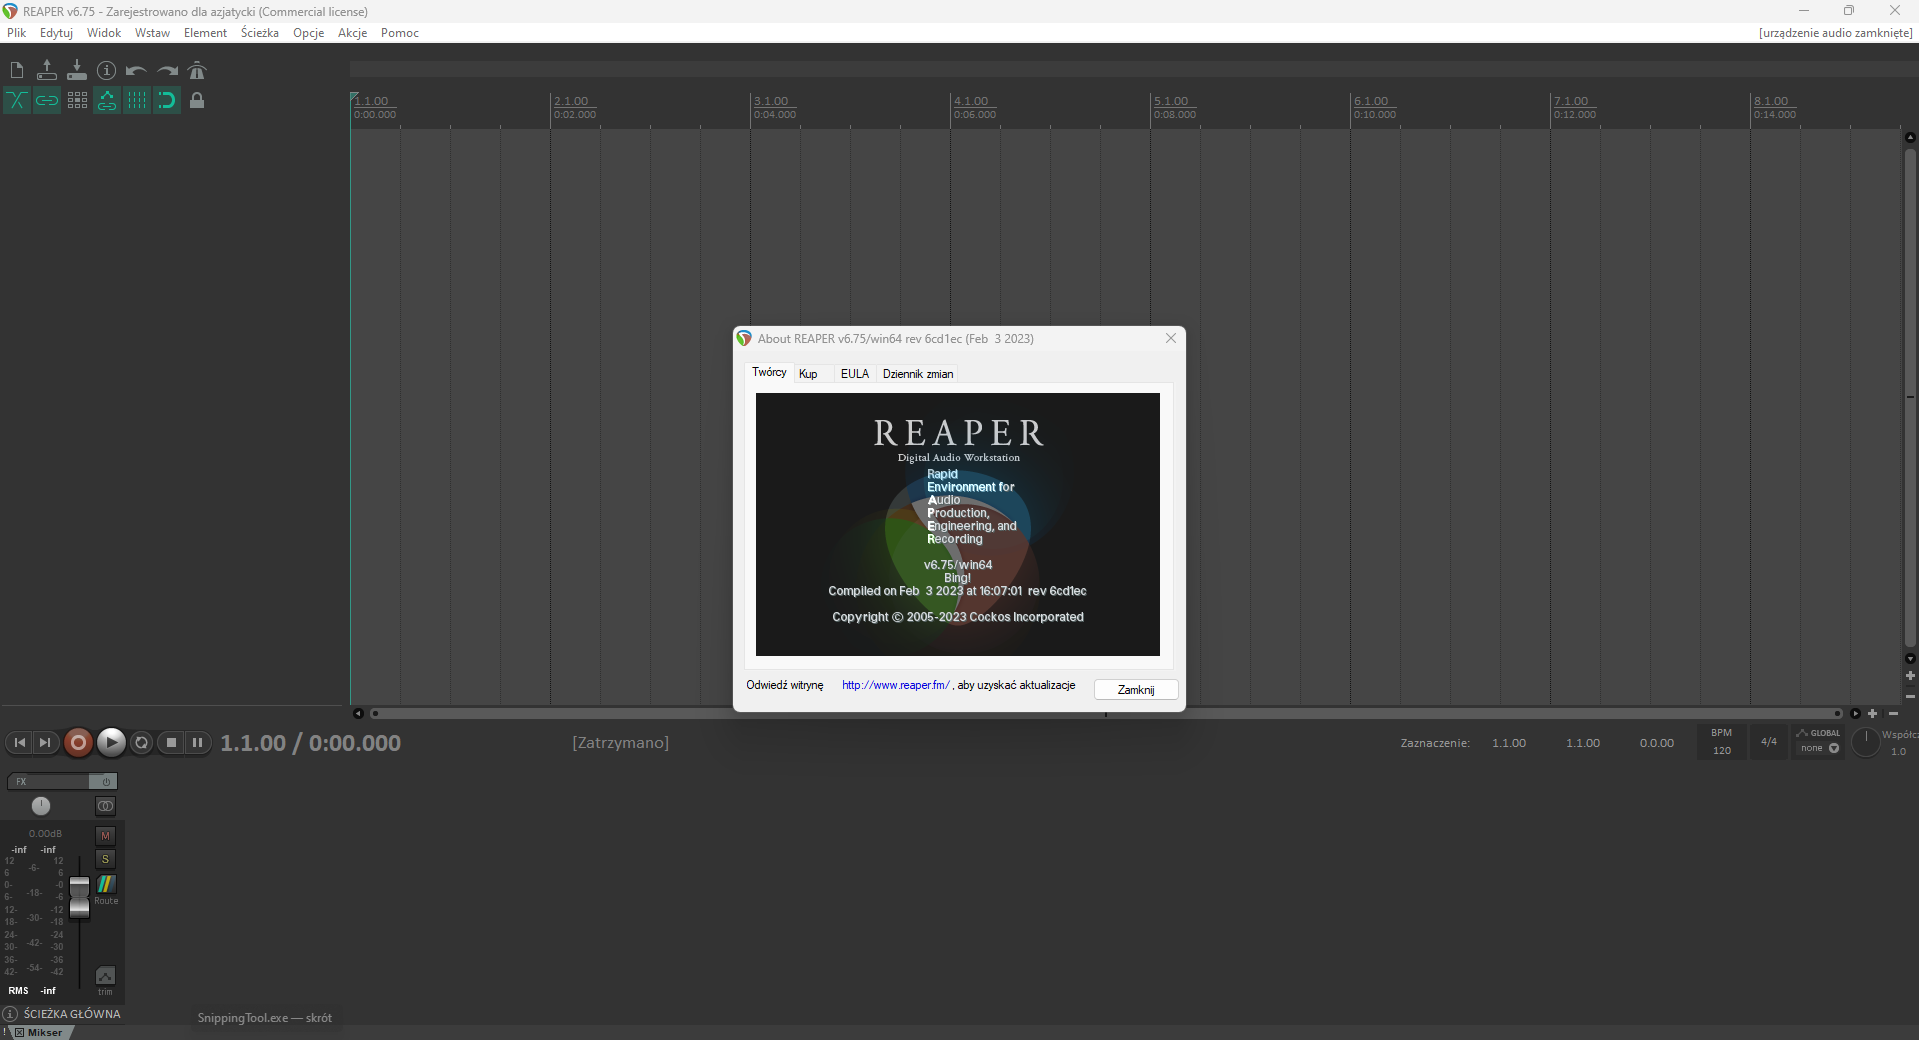The width and height of the screenshot is (1919, 1040).
Task: Toggle grid lines with the dashed-lines icon
Action: point(137,100)
